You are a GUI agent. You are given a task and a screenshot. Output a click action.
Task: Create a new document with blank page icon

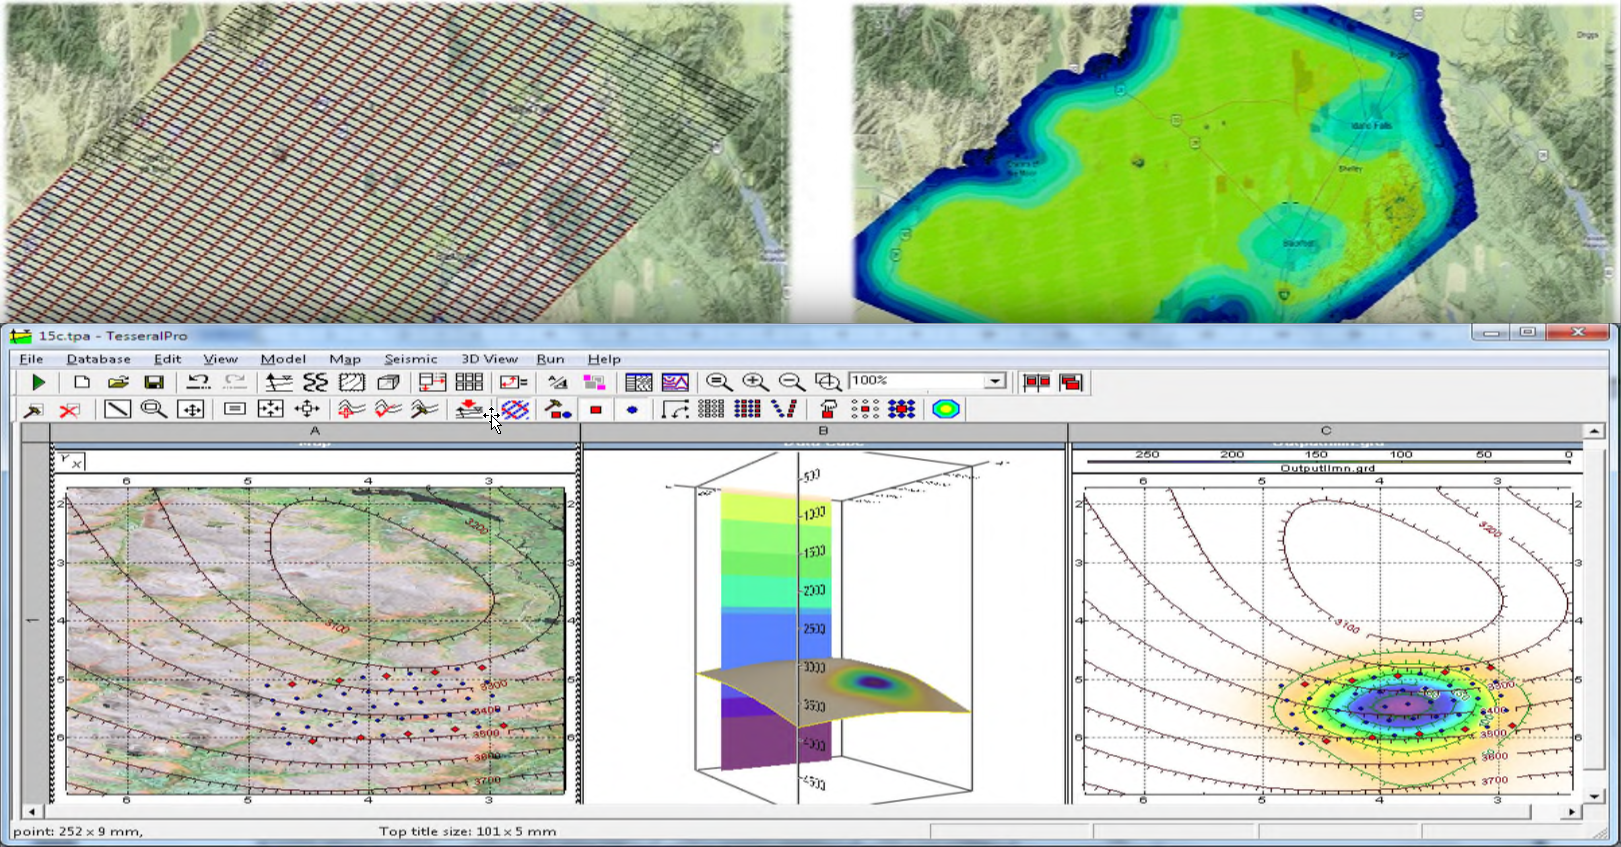[x=82, y=382]
